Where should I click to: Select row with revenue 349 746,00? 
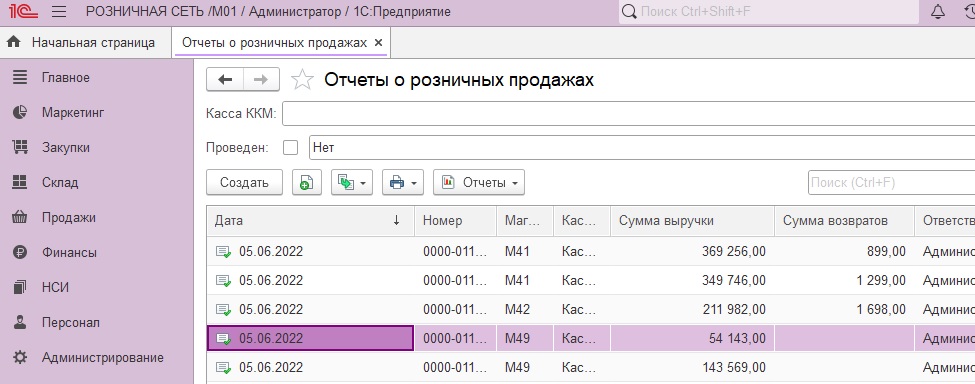click(x=591, y=280)
